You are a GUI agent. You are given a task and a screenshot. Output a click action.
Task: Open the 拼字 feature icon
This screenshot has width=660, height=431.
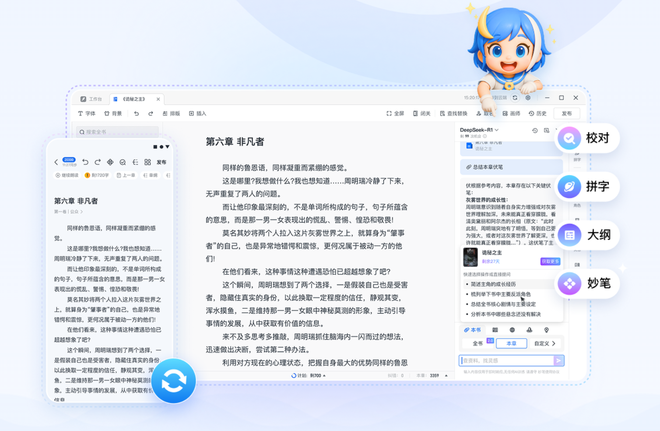point(570,186)
